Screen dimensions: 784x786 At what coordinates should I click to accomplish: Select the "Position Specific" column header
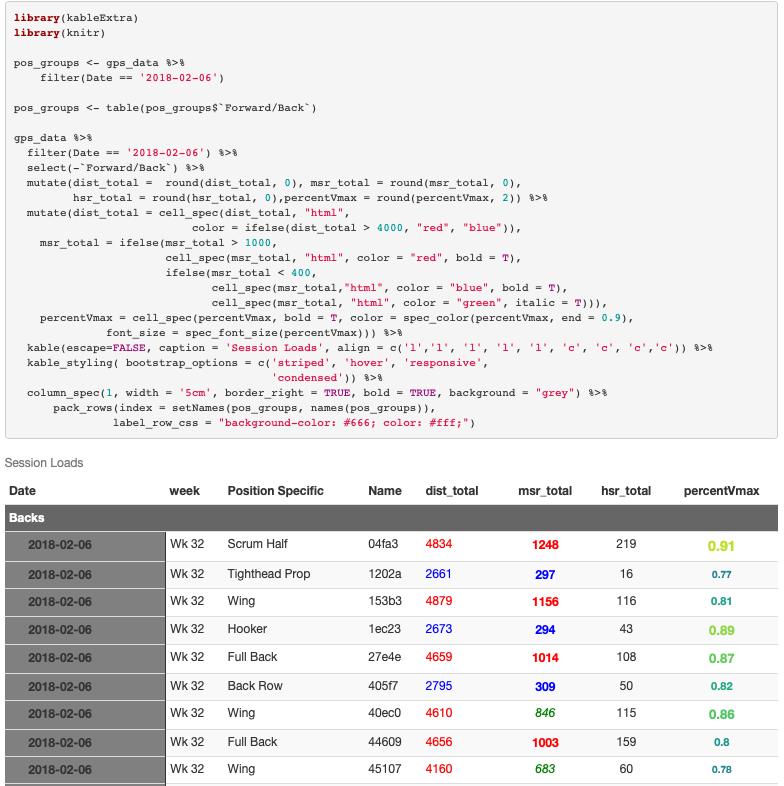coord(275,491)
